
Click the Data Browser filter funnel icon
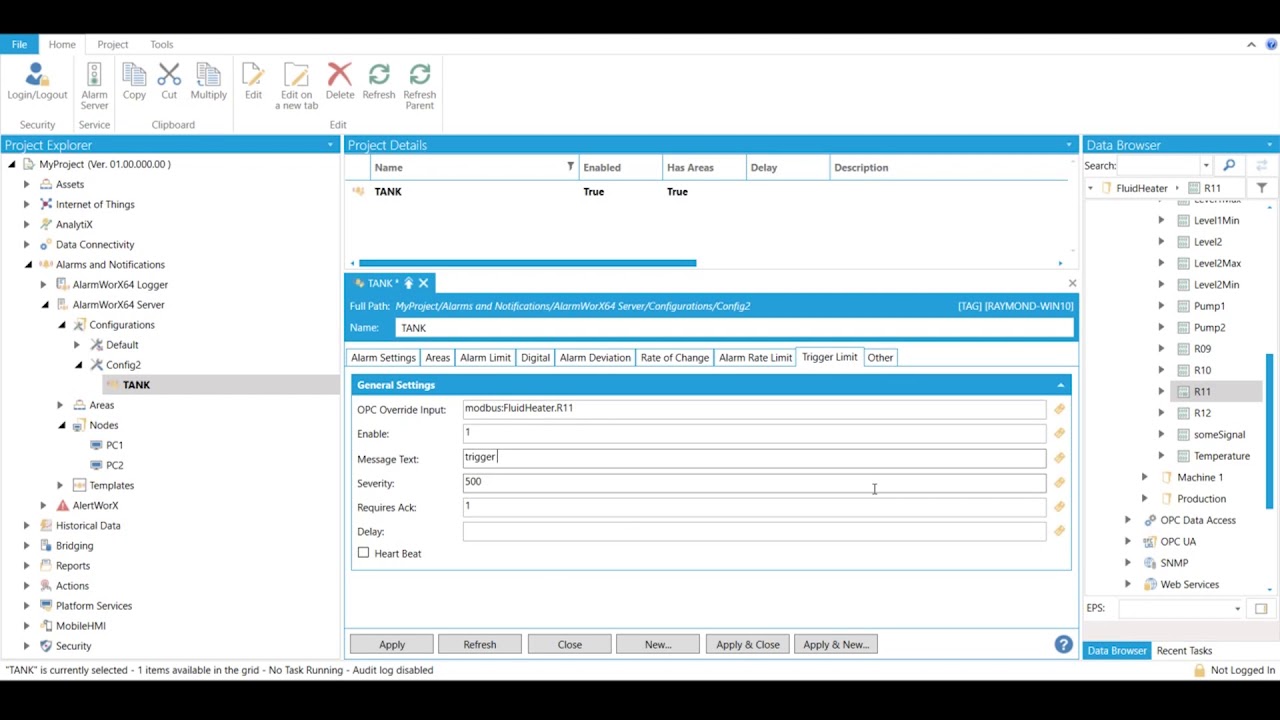click(x=1262, y=188)
